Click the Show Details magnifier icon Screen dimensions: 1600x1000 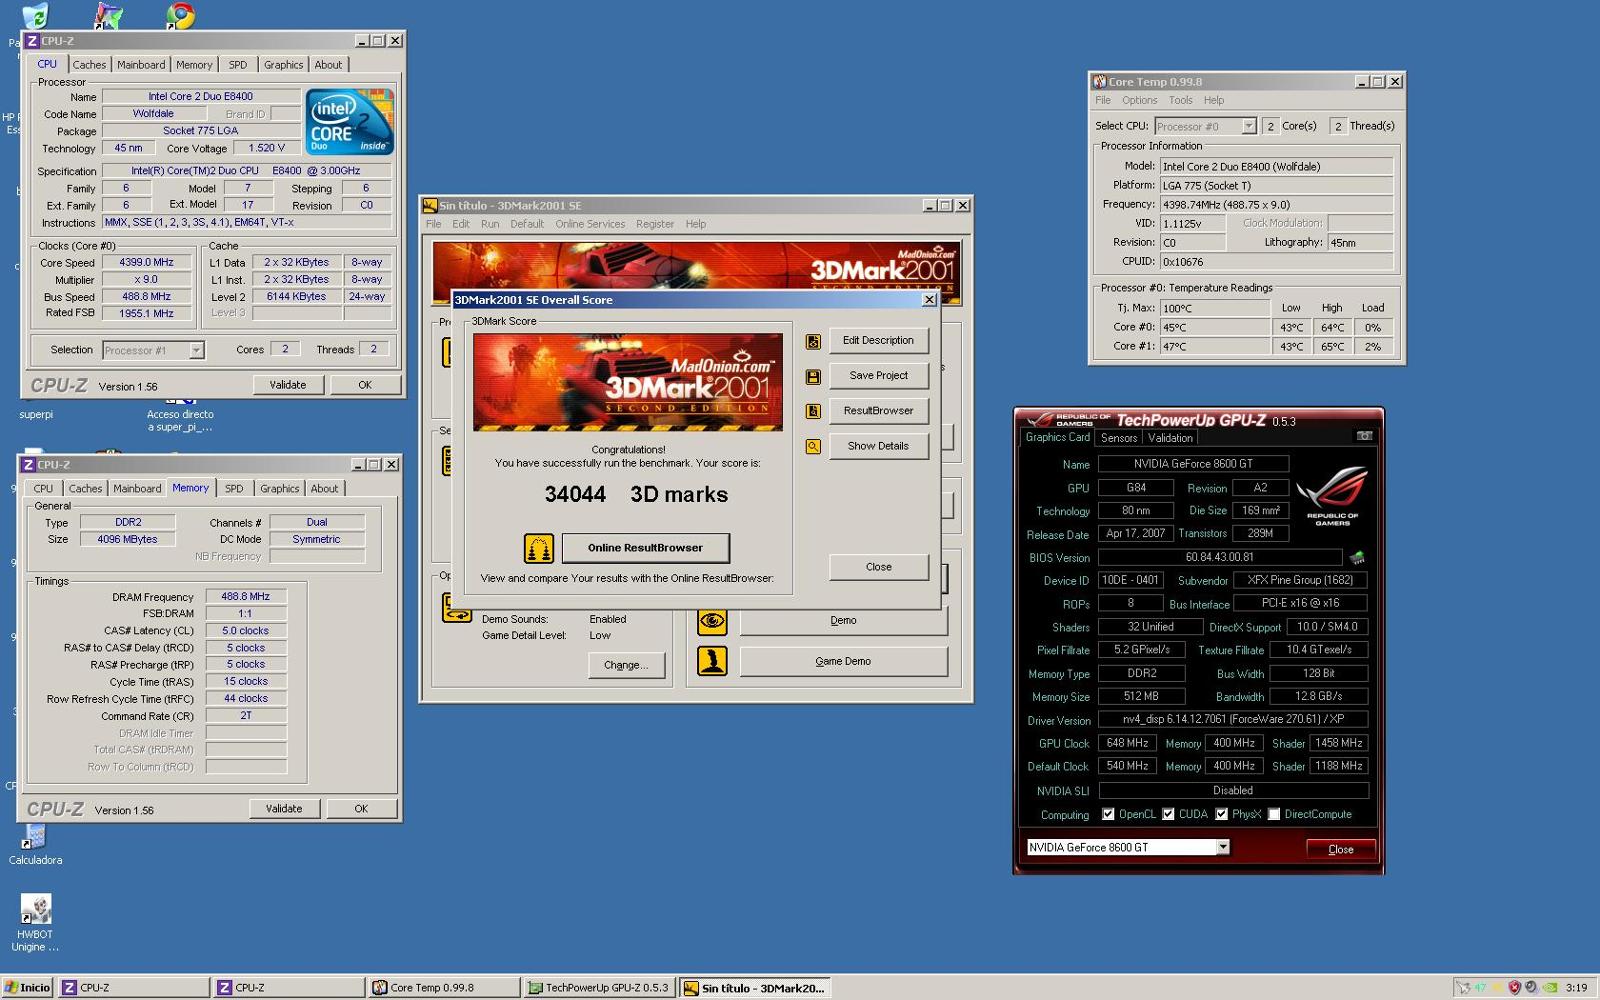(813, 447)
